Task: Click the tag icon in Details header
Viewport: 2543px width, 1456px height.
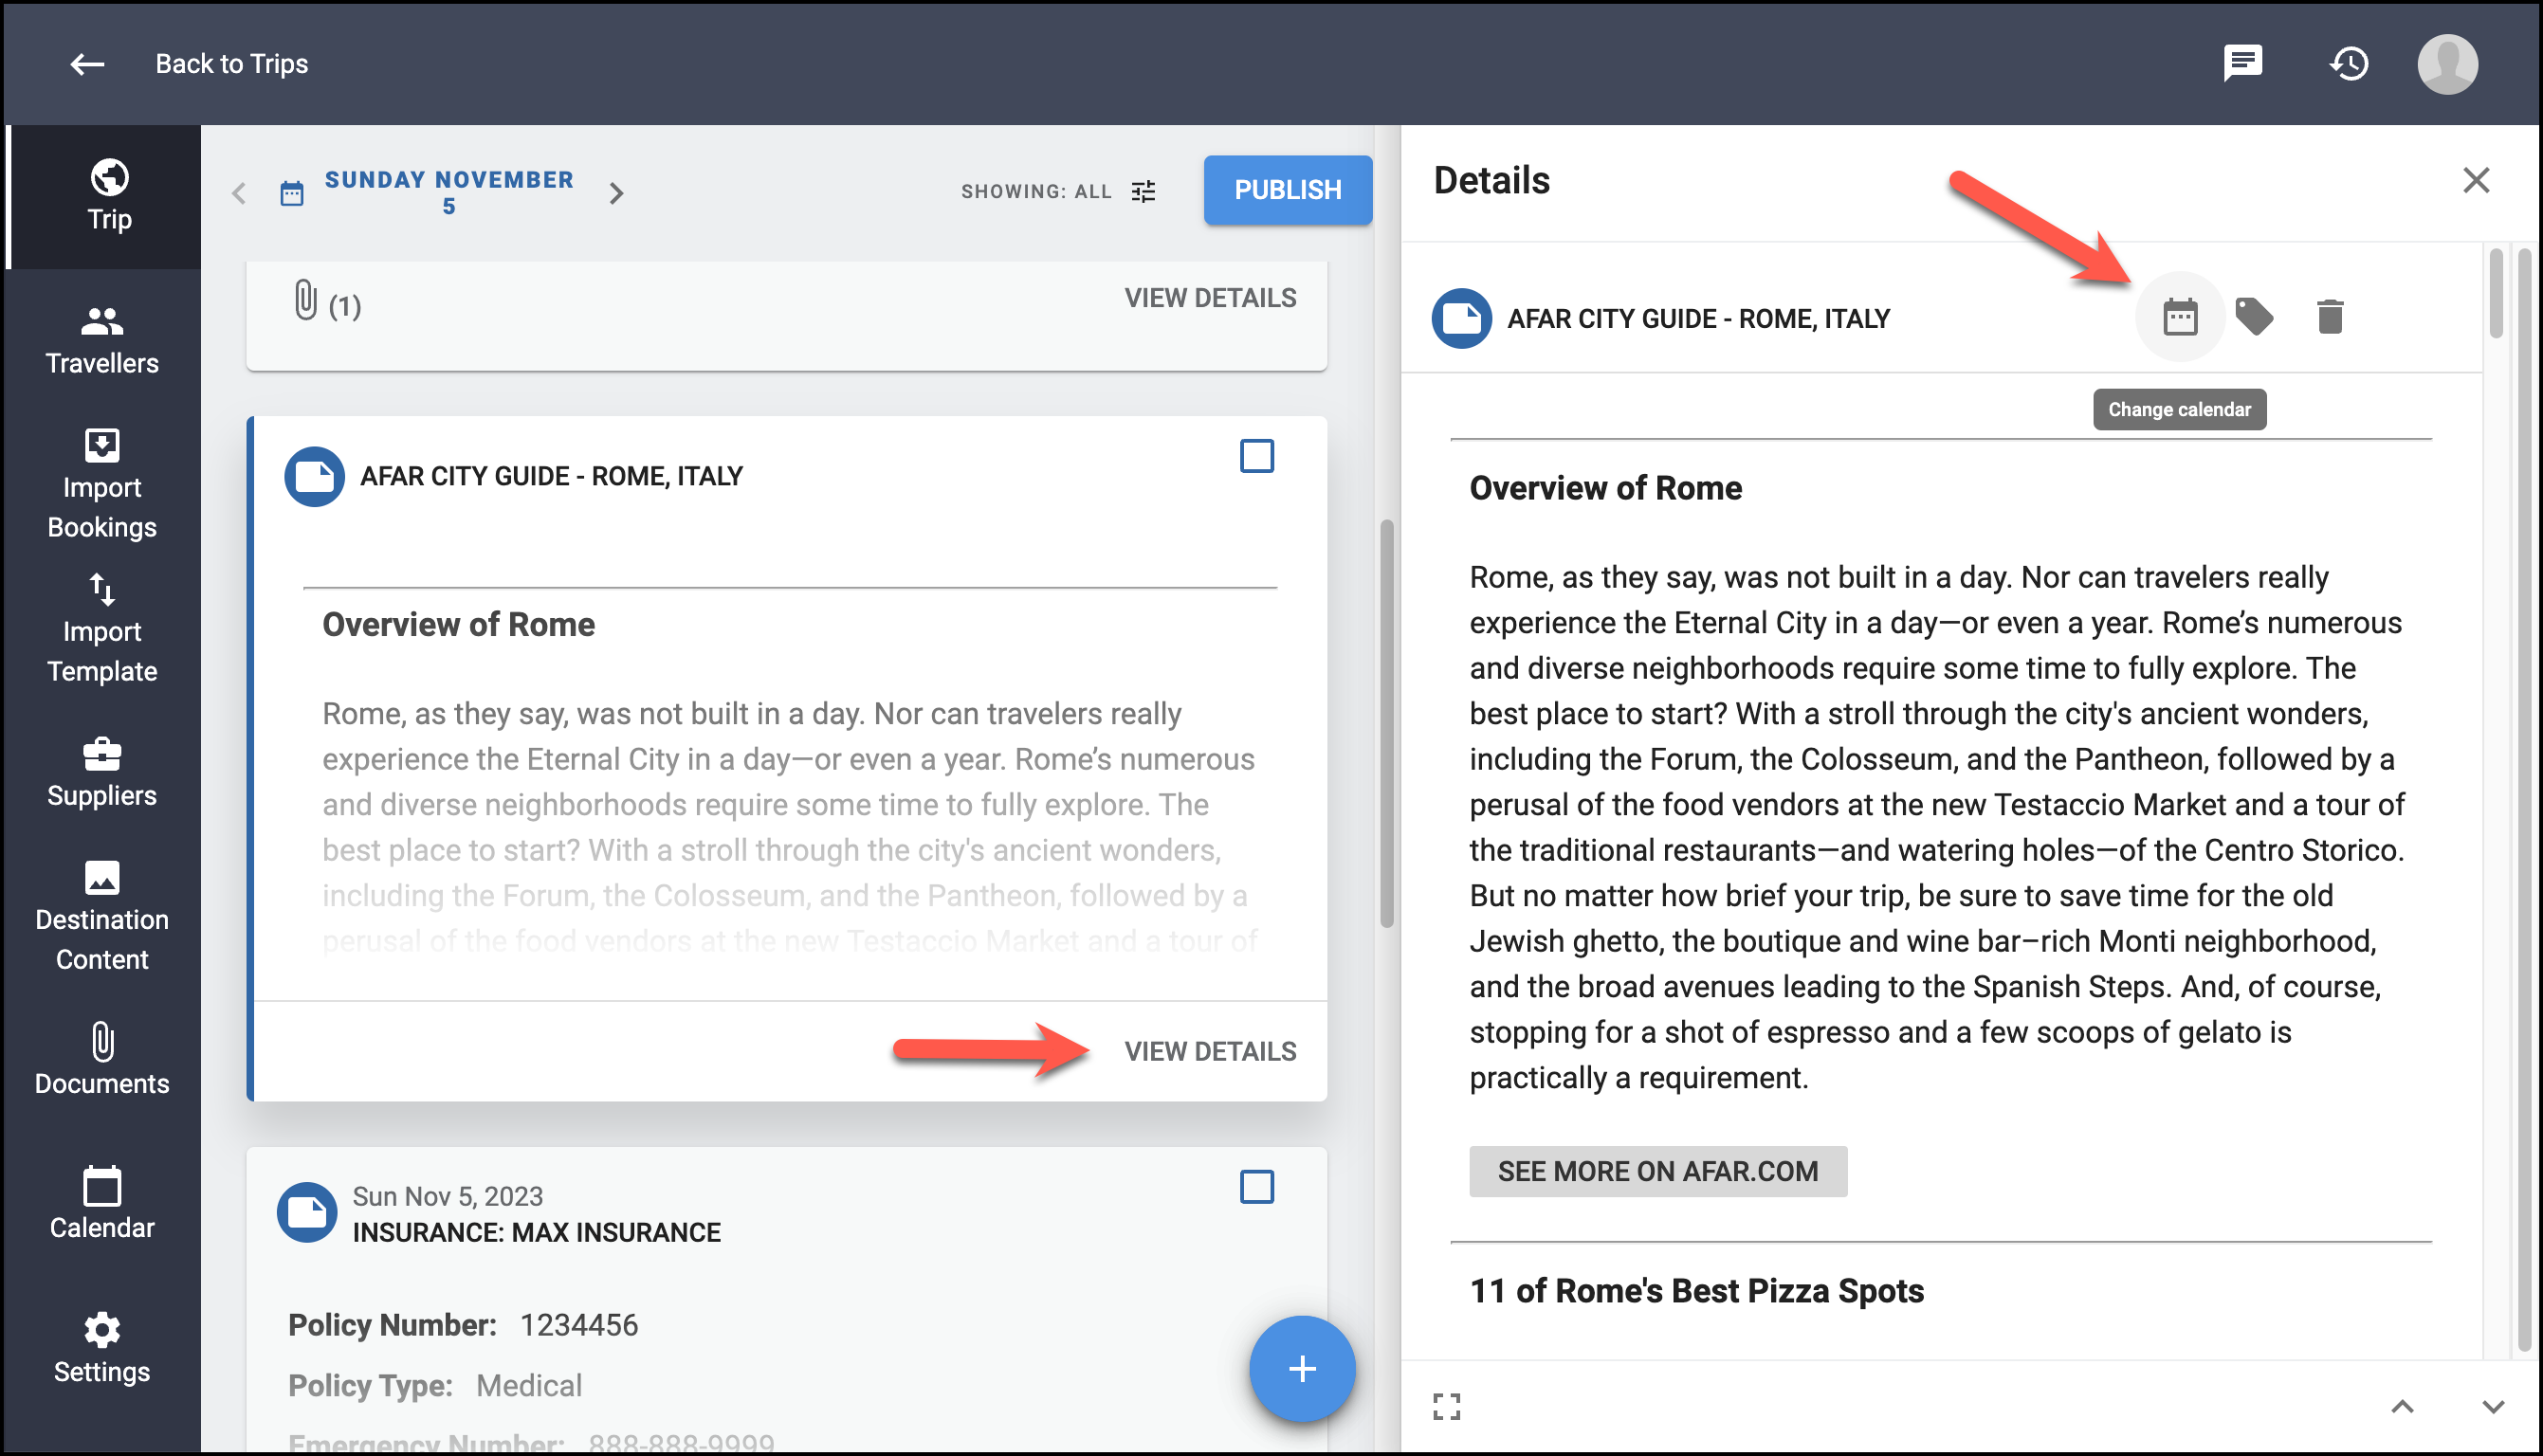Action: [2254, 317]
